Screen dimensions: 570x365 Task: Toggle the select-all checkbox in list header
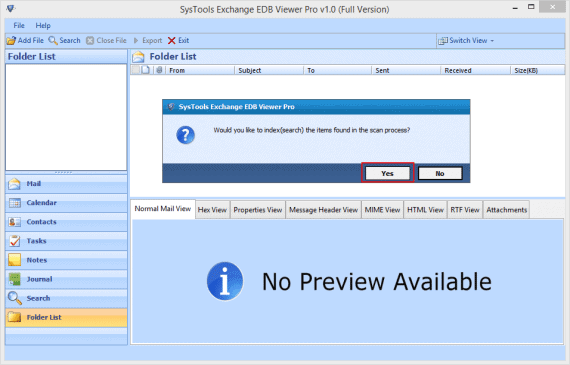135,70
